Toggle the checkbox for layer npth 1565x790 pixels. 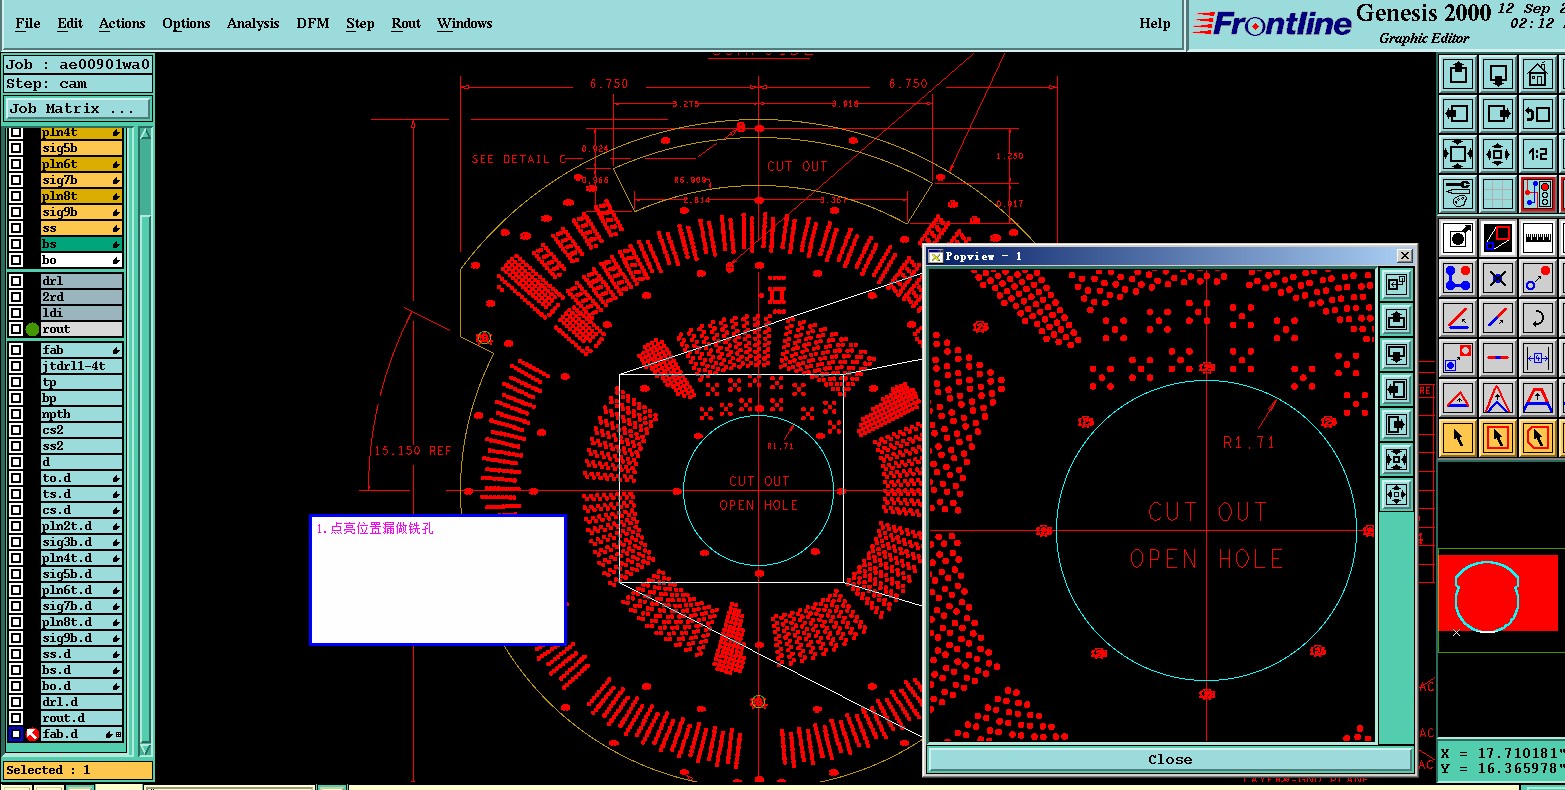[16, 414]
